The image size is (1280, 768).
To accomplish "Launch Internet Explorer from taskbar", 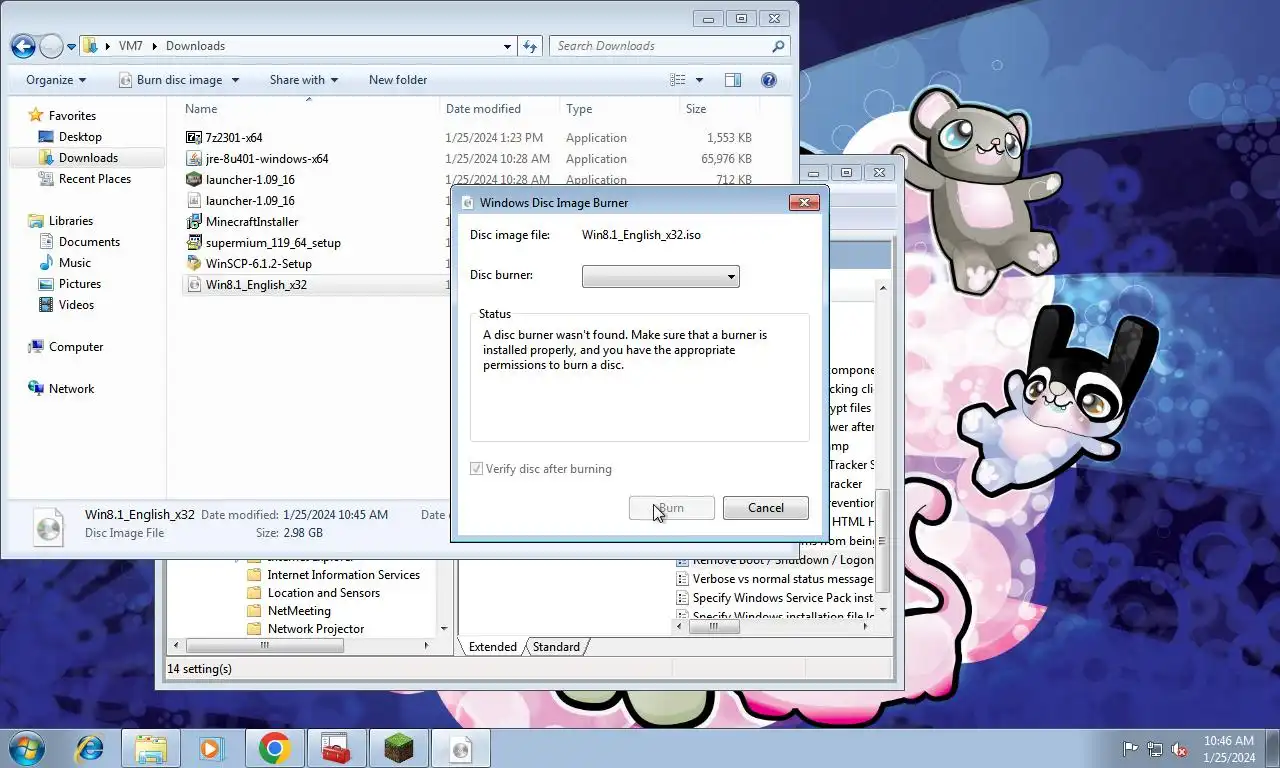I will pyautogui.click(x=90, y=748).
